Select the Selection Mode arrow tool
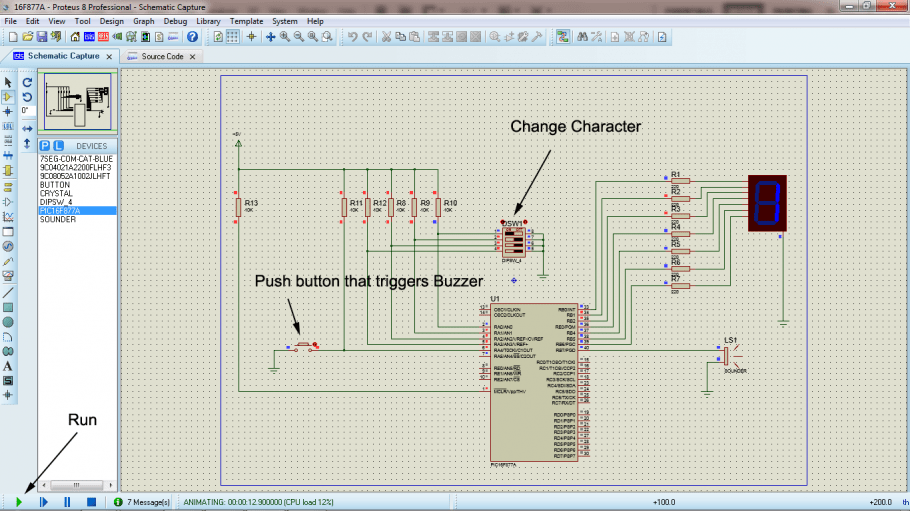Image resolution: width=910 pixels, height=511 pixels. tap(8, 82)
